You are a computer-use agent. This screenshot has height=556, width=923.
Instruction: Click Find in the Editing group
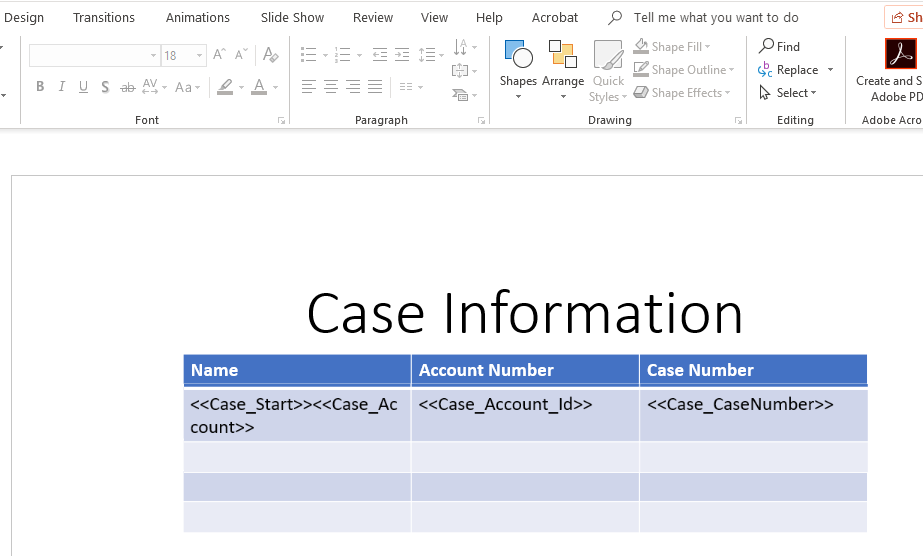(779, 46)
